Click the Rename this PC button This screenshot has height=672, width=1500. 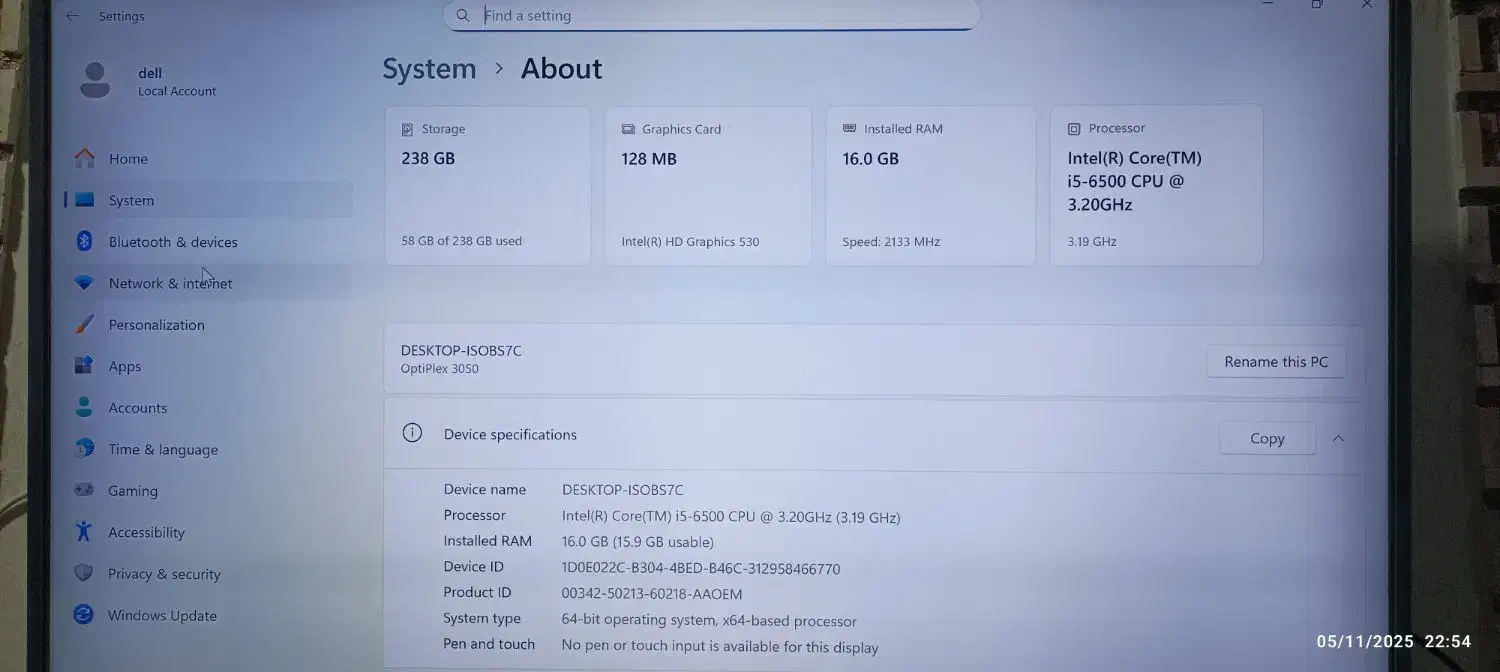click(x=1276, y=361)
